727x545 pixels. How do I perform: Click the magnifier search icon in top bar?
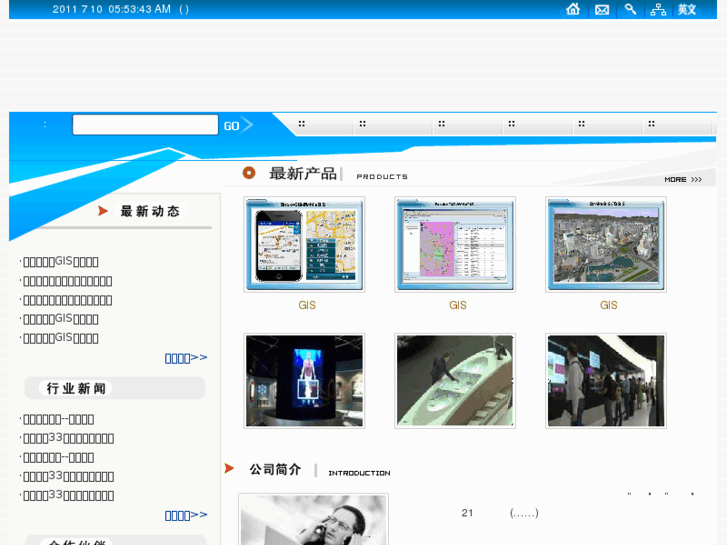(x=630, y=9)
